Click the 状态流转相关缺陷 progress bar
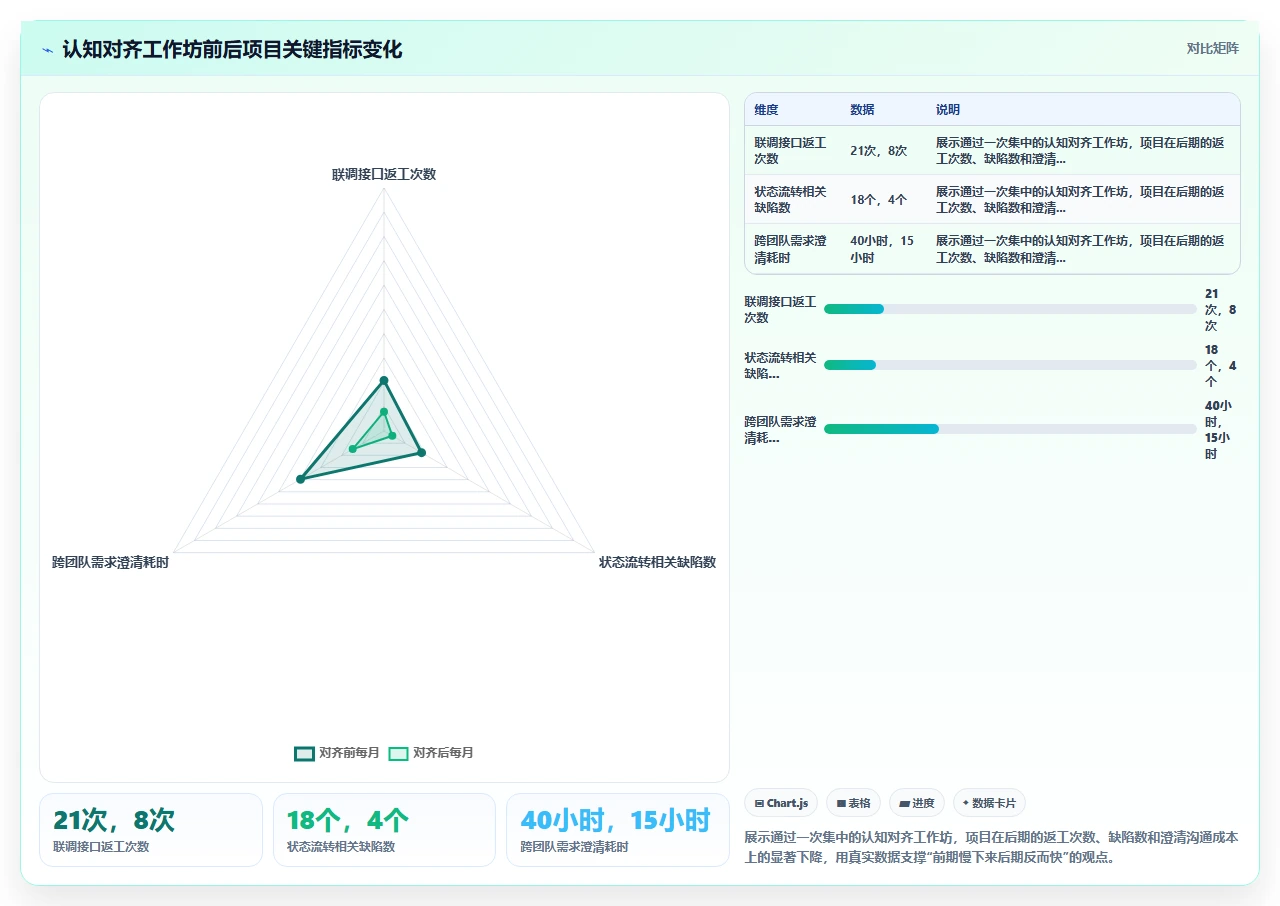This screenshot has height=906, width=1280. [x=1010, y=365]
